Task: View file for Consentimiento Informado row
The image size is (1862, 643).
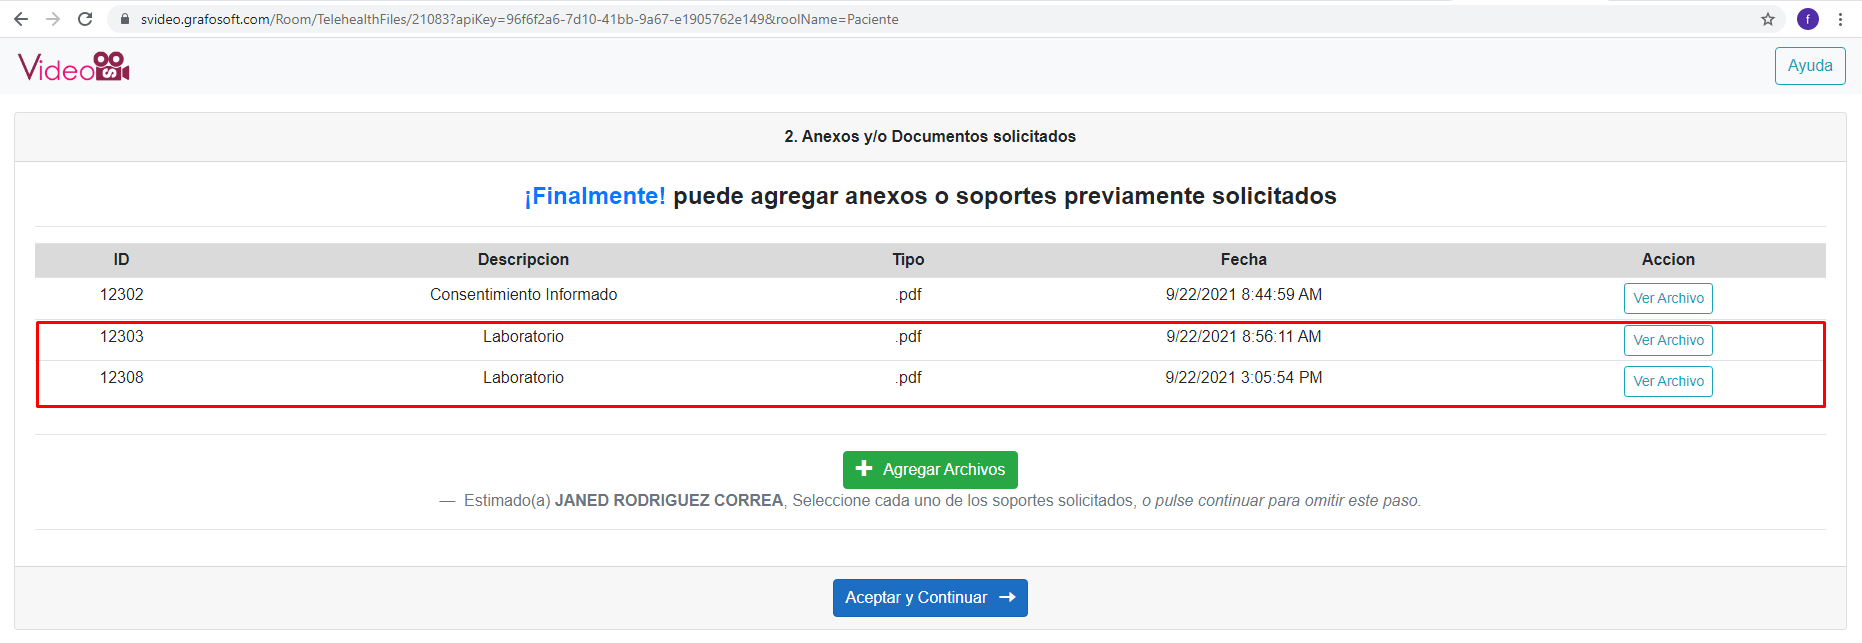Action: click(1667, 298)
